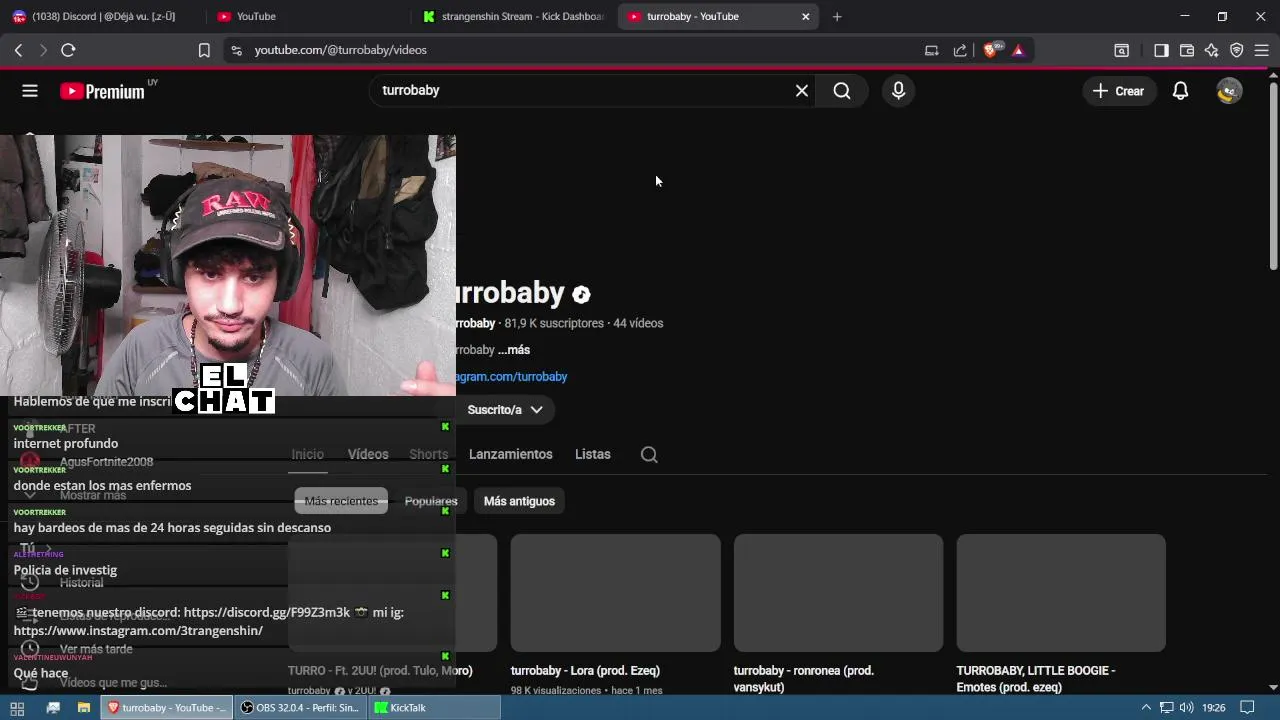Expand channel description with ...más

point(514,350)
